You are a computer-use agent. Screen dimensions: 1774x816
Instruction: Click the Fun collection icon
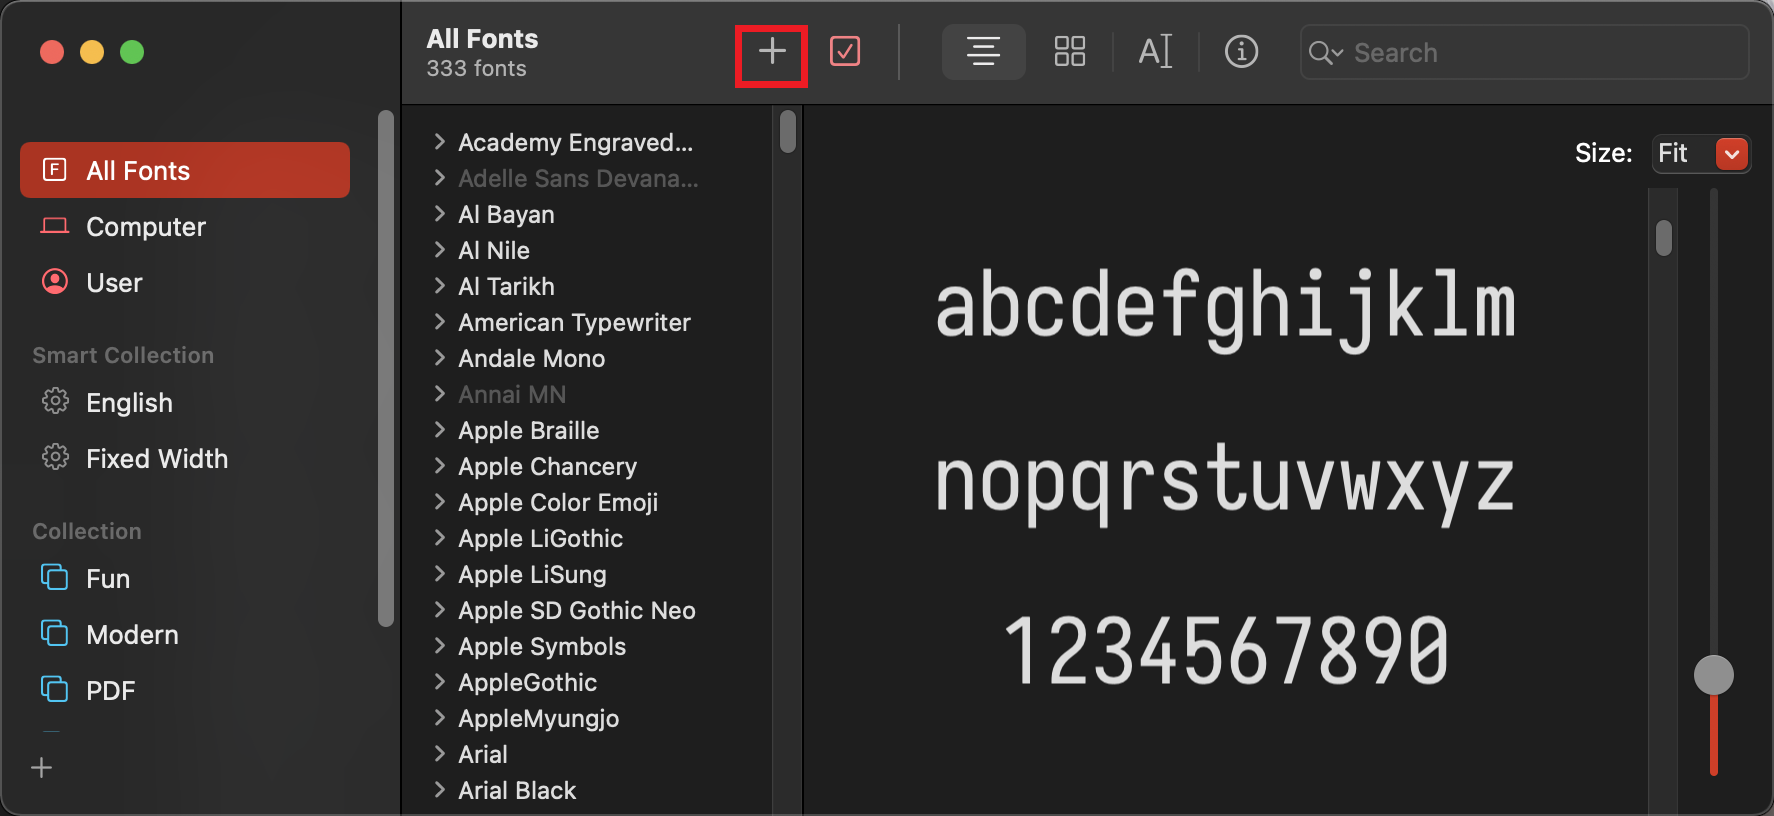54,577
